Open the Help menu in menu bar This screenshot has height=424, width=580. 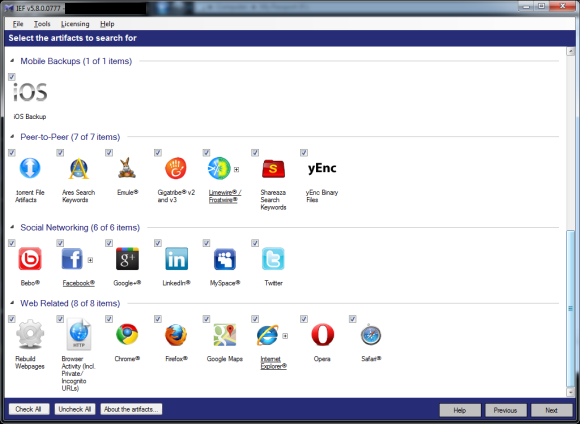(107, 24)
